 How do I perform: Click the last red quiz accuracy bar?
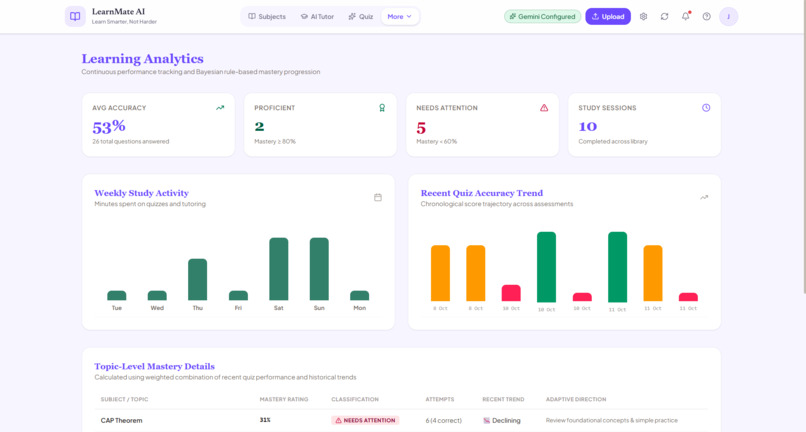(688, 297)
